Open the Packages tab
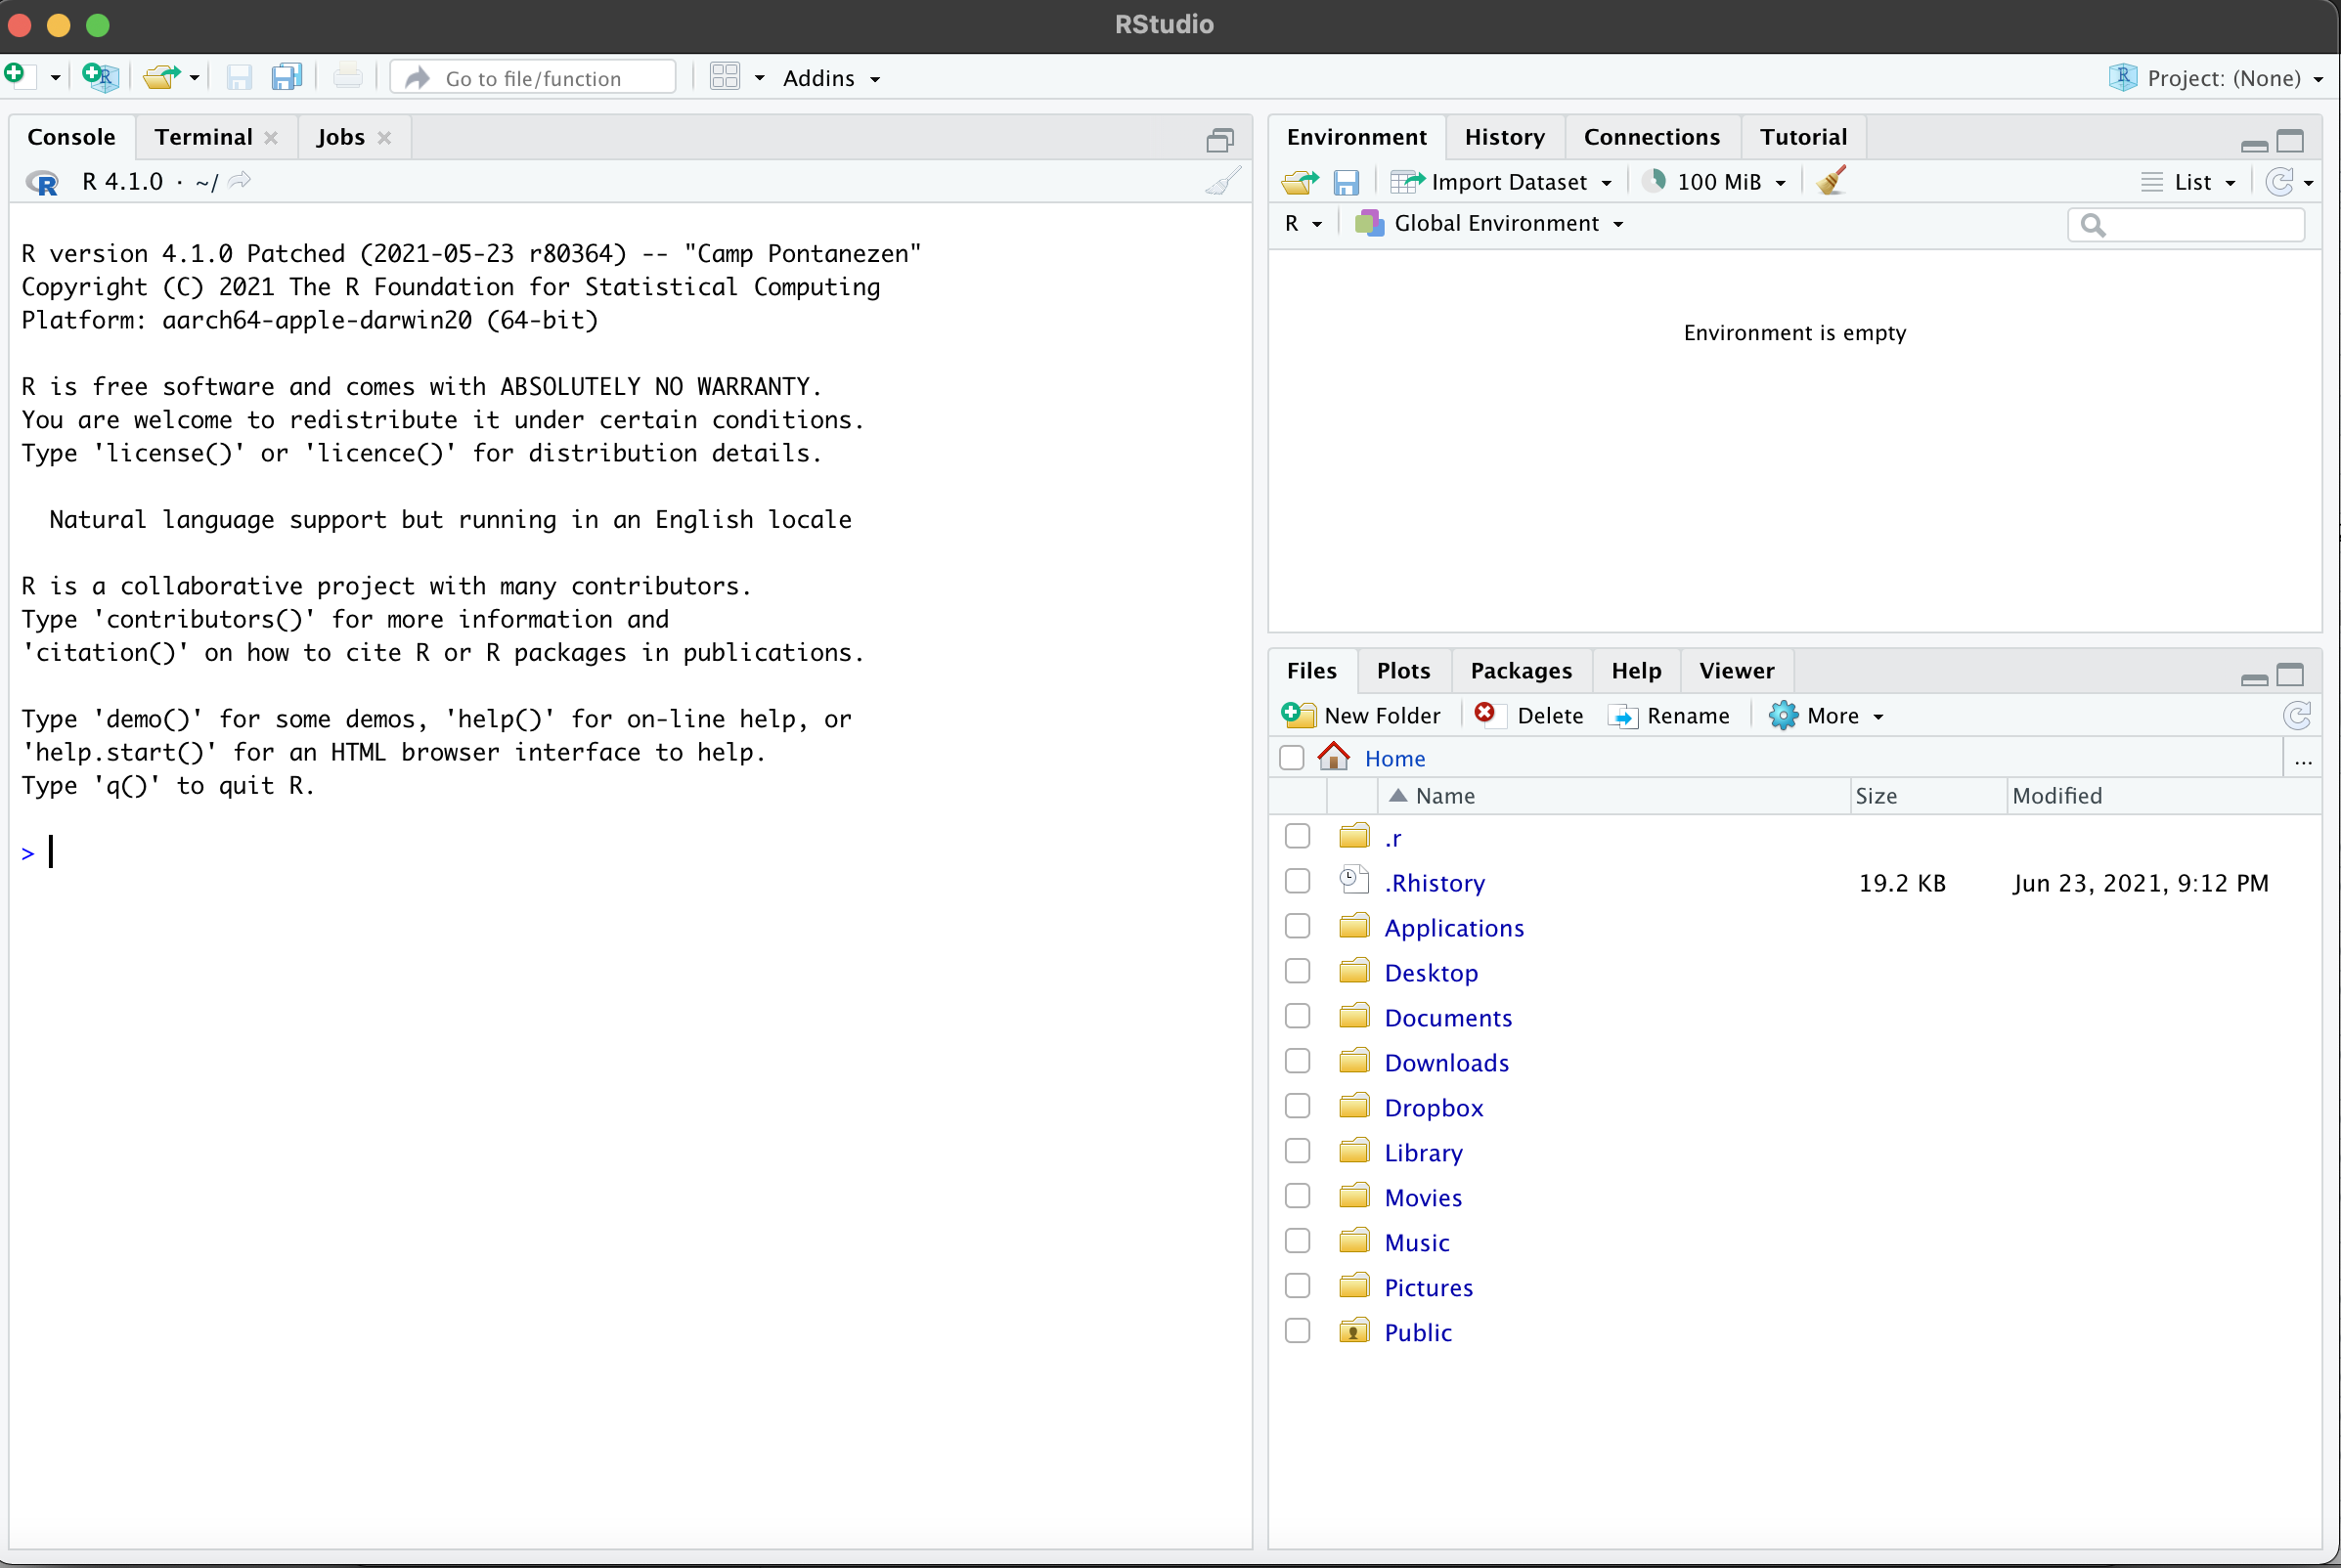Viewport: 2341px width, 1568px height. [1520, 671]
